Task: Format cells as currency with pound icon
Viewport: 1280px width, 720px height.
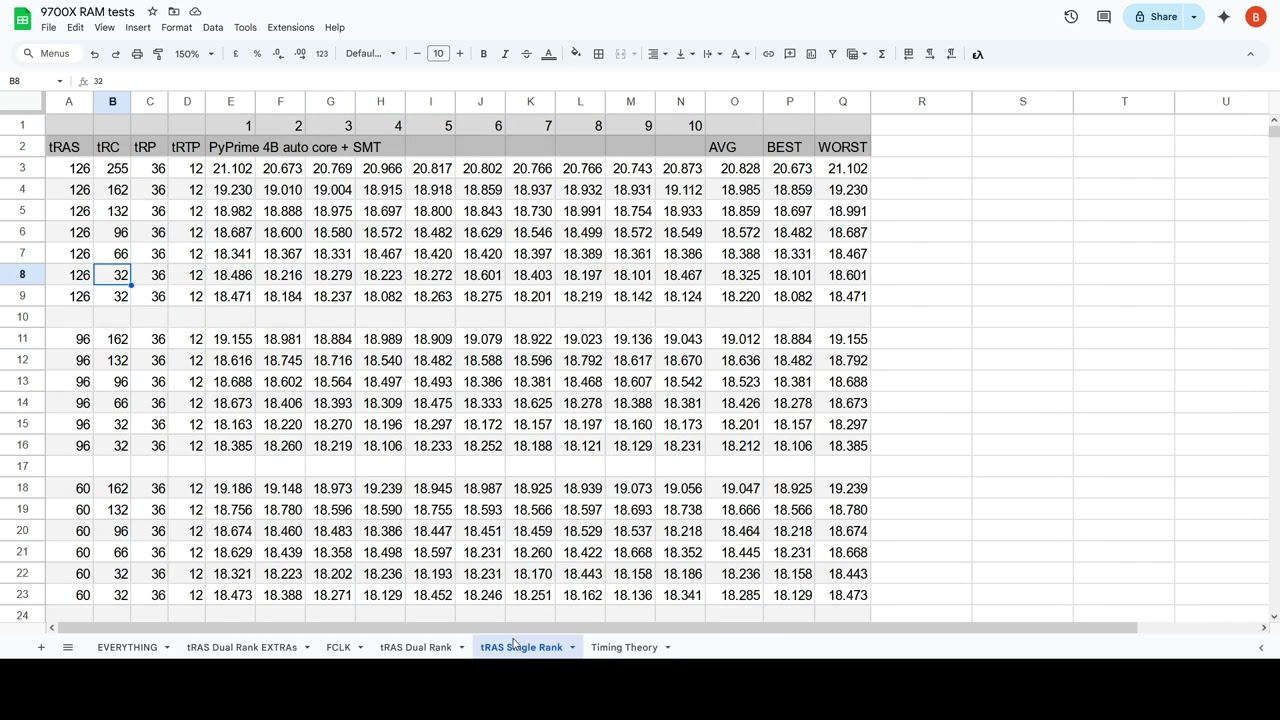Action: 235,54
